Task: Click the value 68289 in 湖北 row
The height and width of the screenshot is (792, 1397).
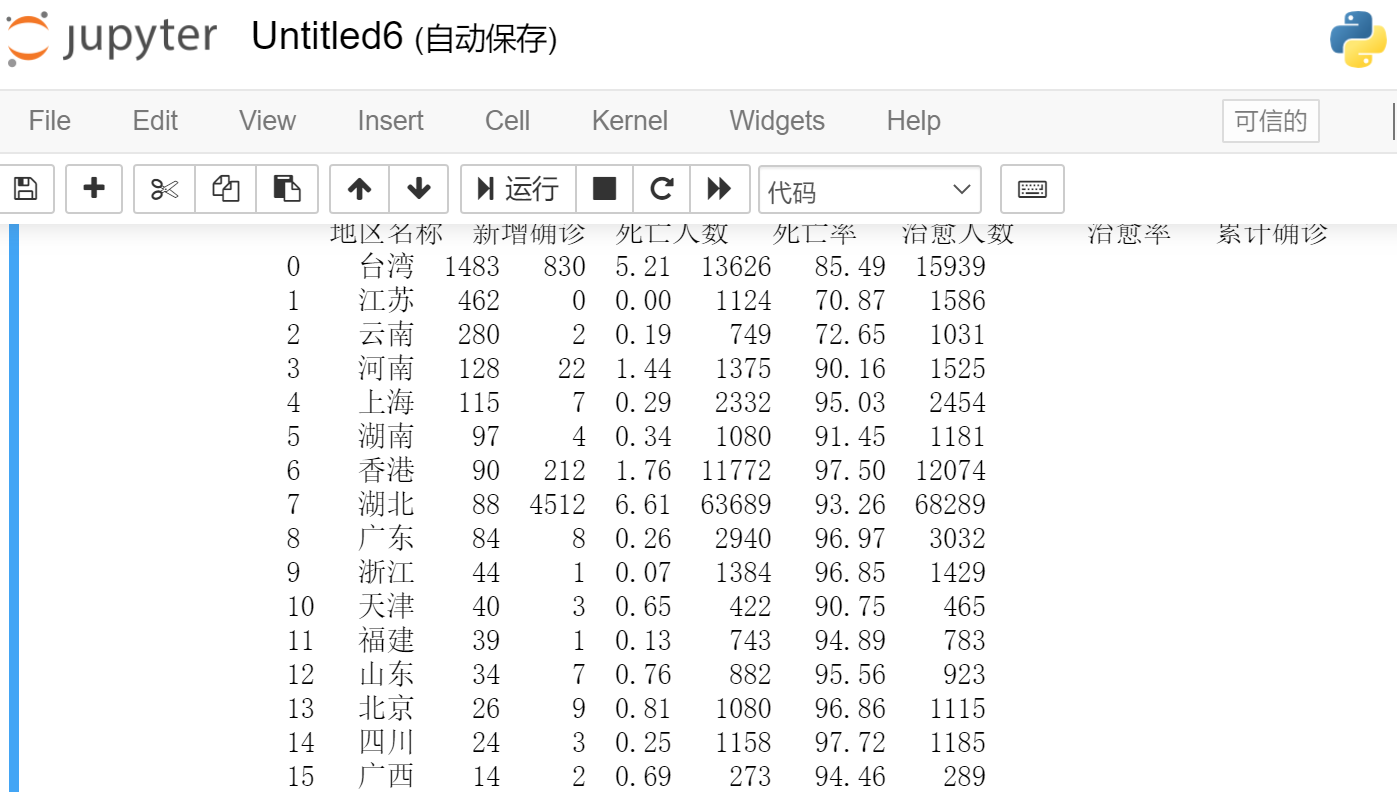Action: coord(950,504)
